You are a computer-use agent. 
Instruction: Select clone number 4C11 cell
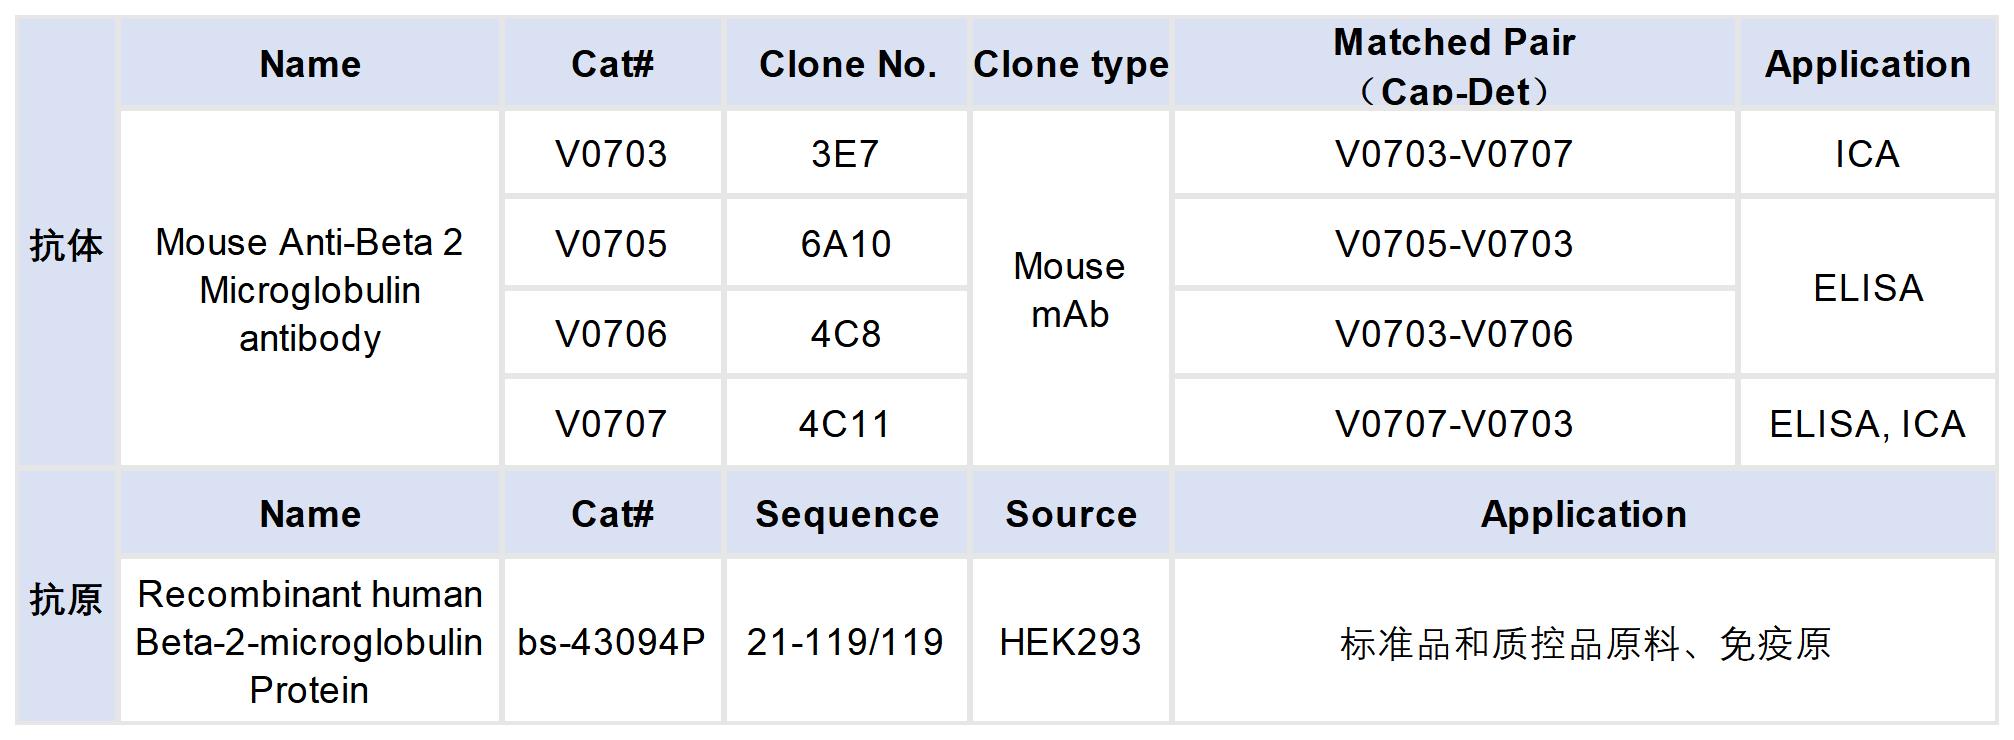pyautogui.click(x=845, y=424)
